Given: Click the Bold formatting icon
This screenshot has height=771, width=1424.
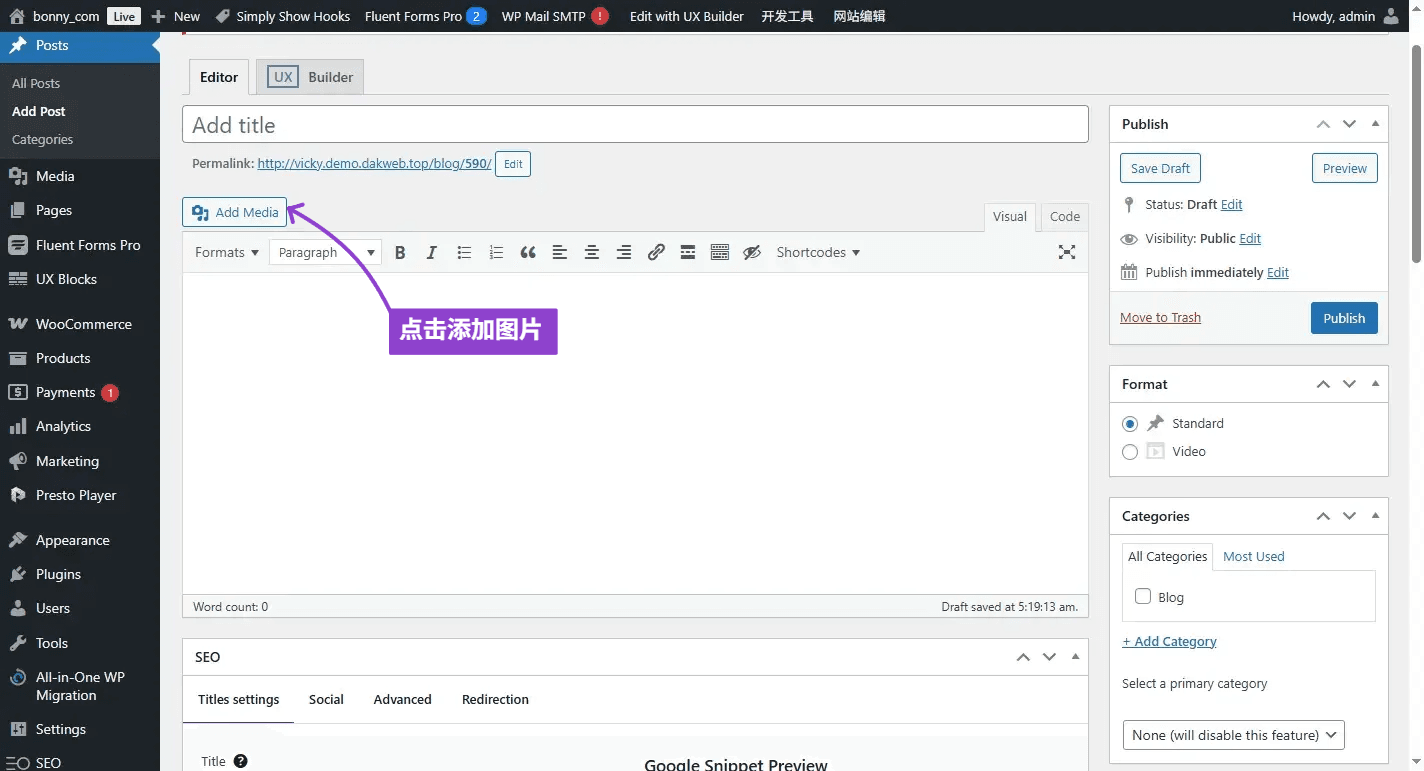Looking at the screenshot, I should (400, 253).
